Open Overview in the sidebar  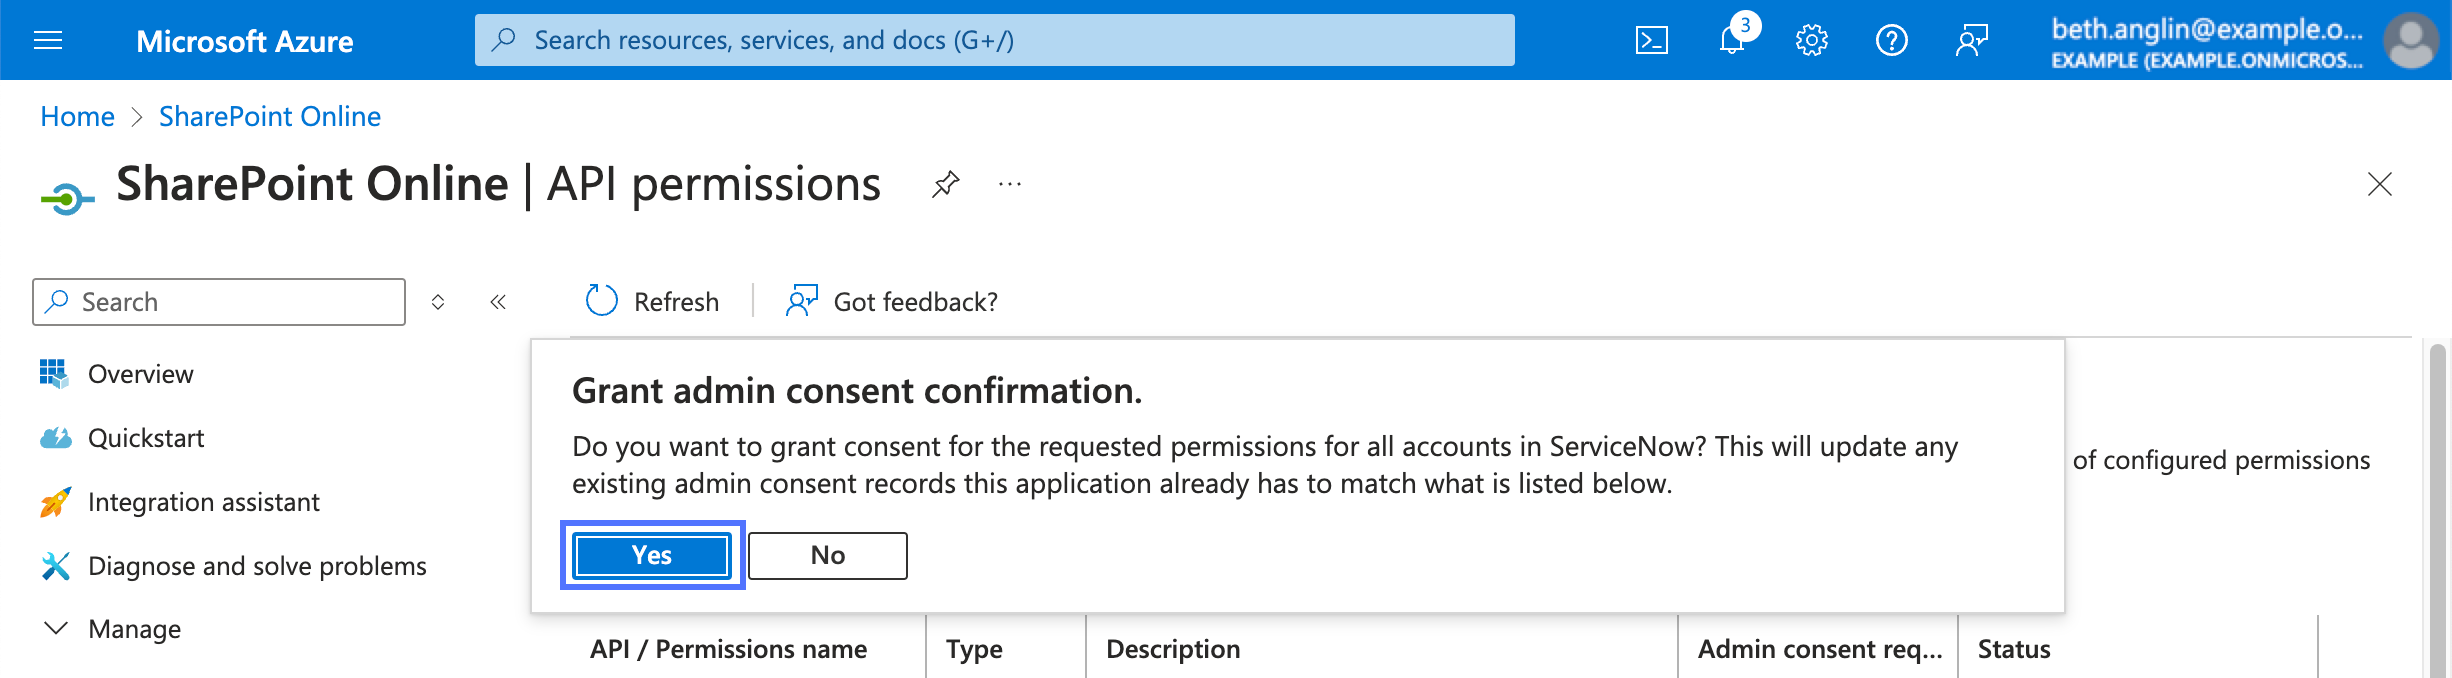140,374
